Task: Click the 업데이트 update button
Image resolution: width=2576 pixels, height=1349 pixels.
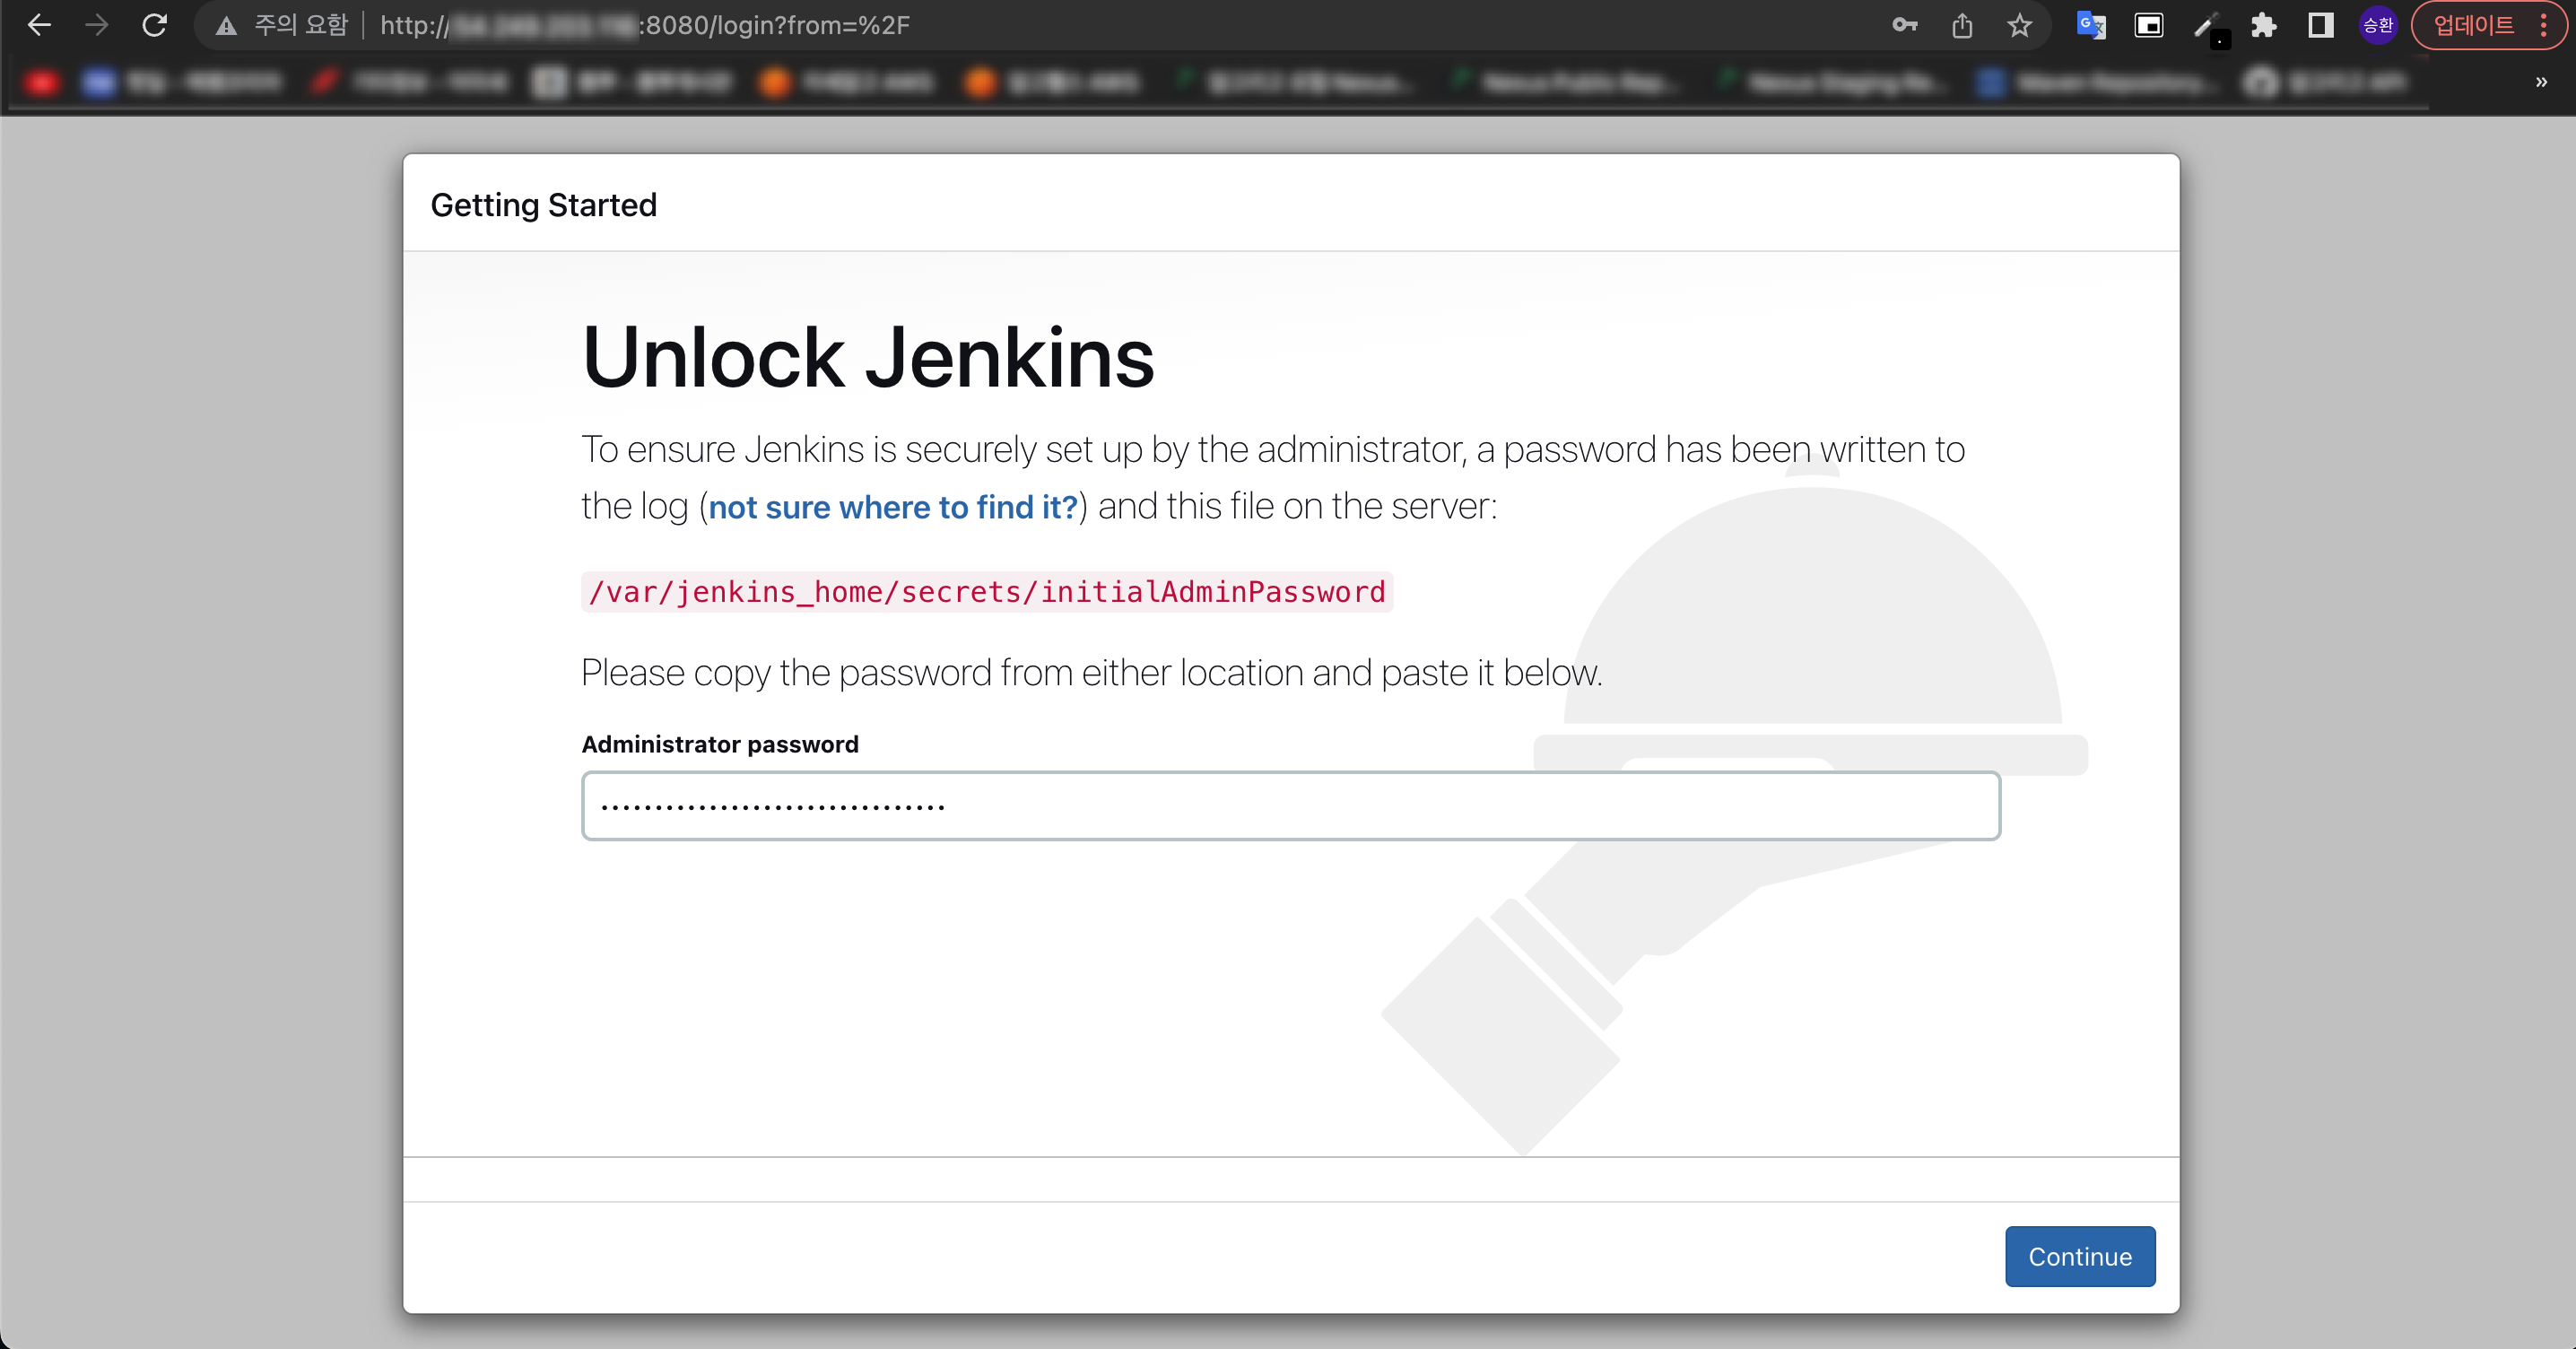Action: [2472, 25]
